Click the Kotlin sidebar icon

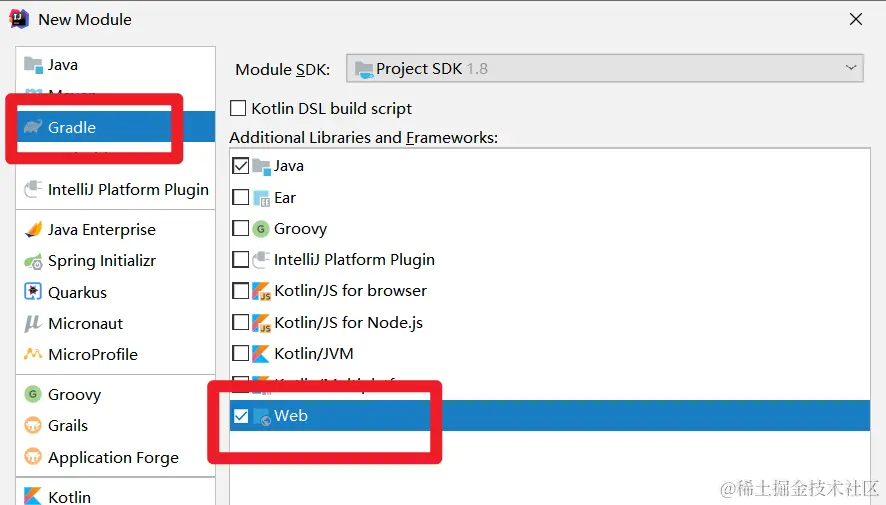(33, 496)
